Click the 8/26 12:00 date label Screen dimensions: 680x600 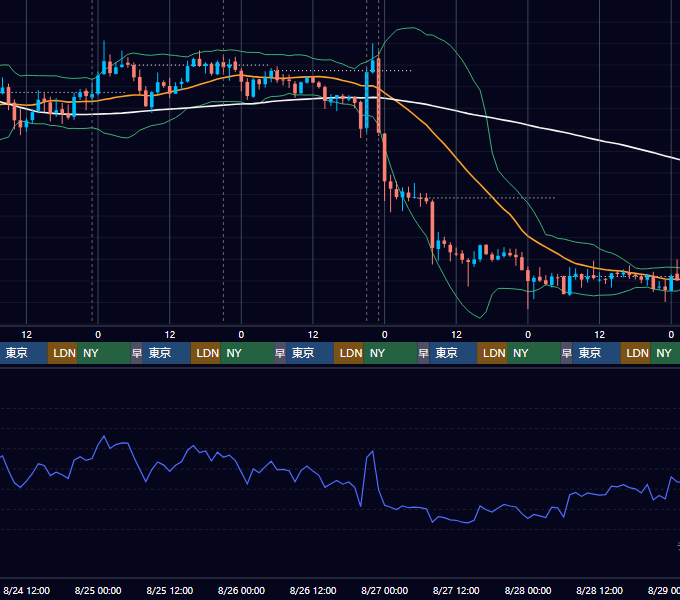tap(313, 590)
